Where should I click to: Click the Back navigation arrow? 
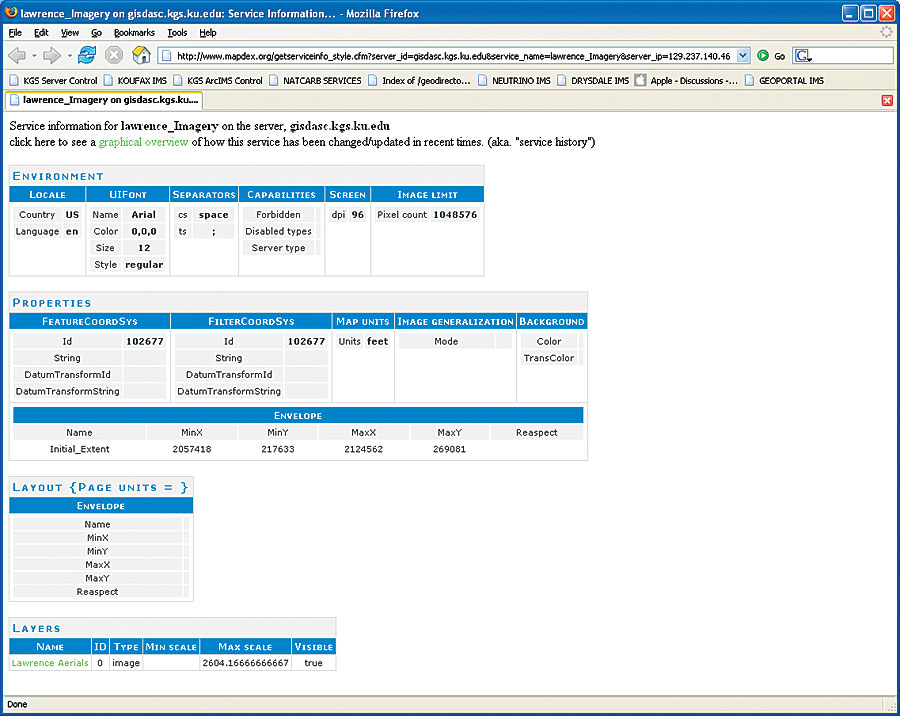(x=17, y=56)
